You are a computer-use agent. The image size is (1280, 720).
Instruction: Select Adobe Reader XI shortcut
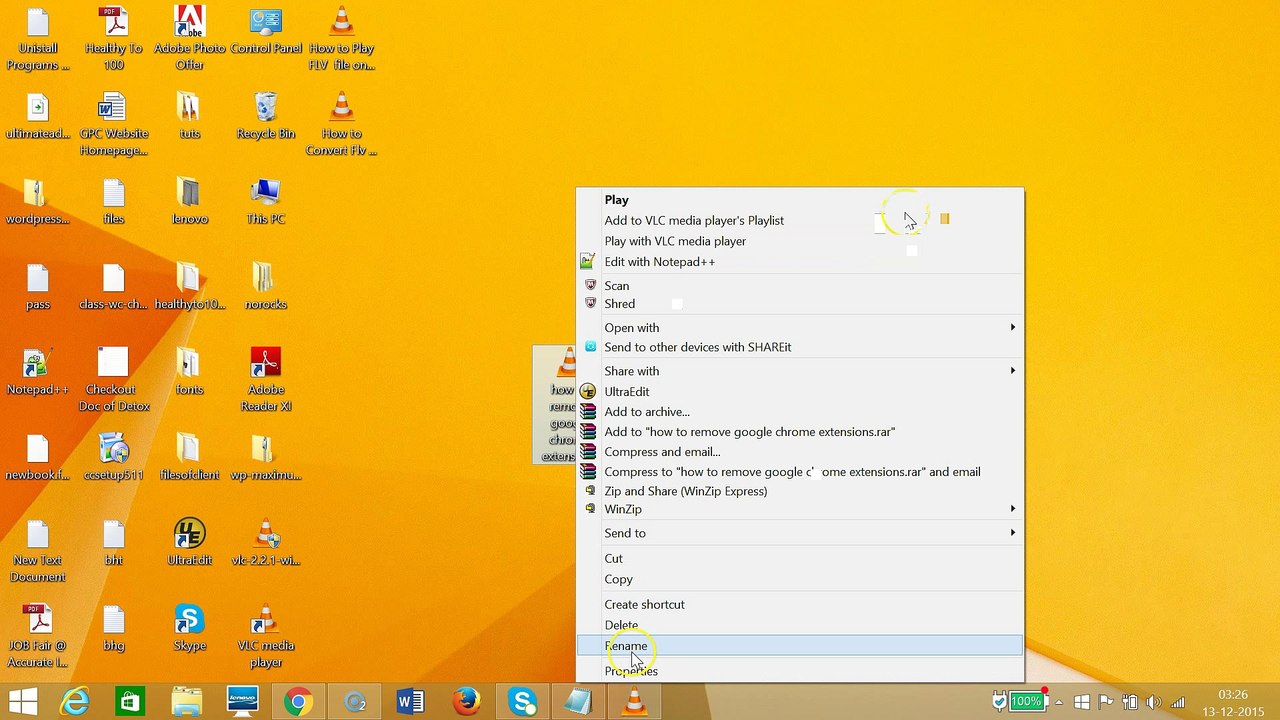click(265, 380)
